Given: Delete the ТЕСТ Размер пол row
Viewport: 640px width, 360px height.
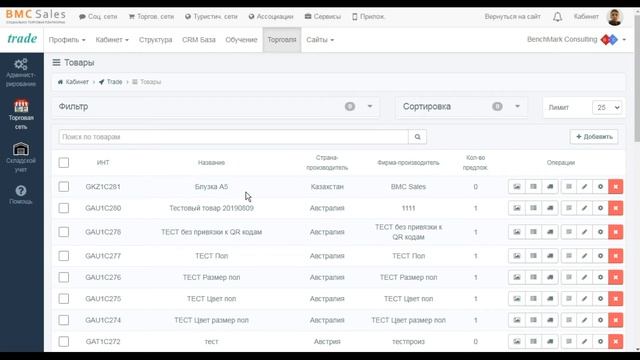Looking at the screenshot, I should tap(616, 277).
